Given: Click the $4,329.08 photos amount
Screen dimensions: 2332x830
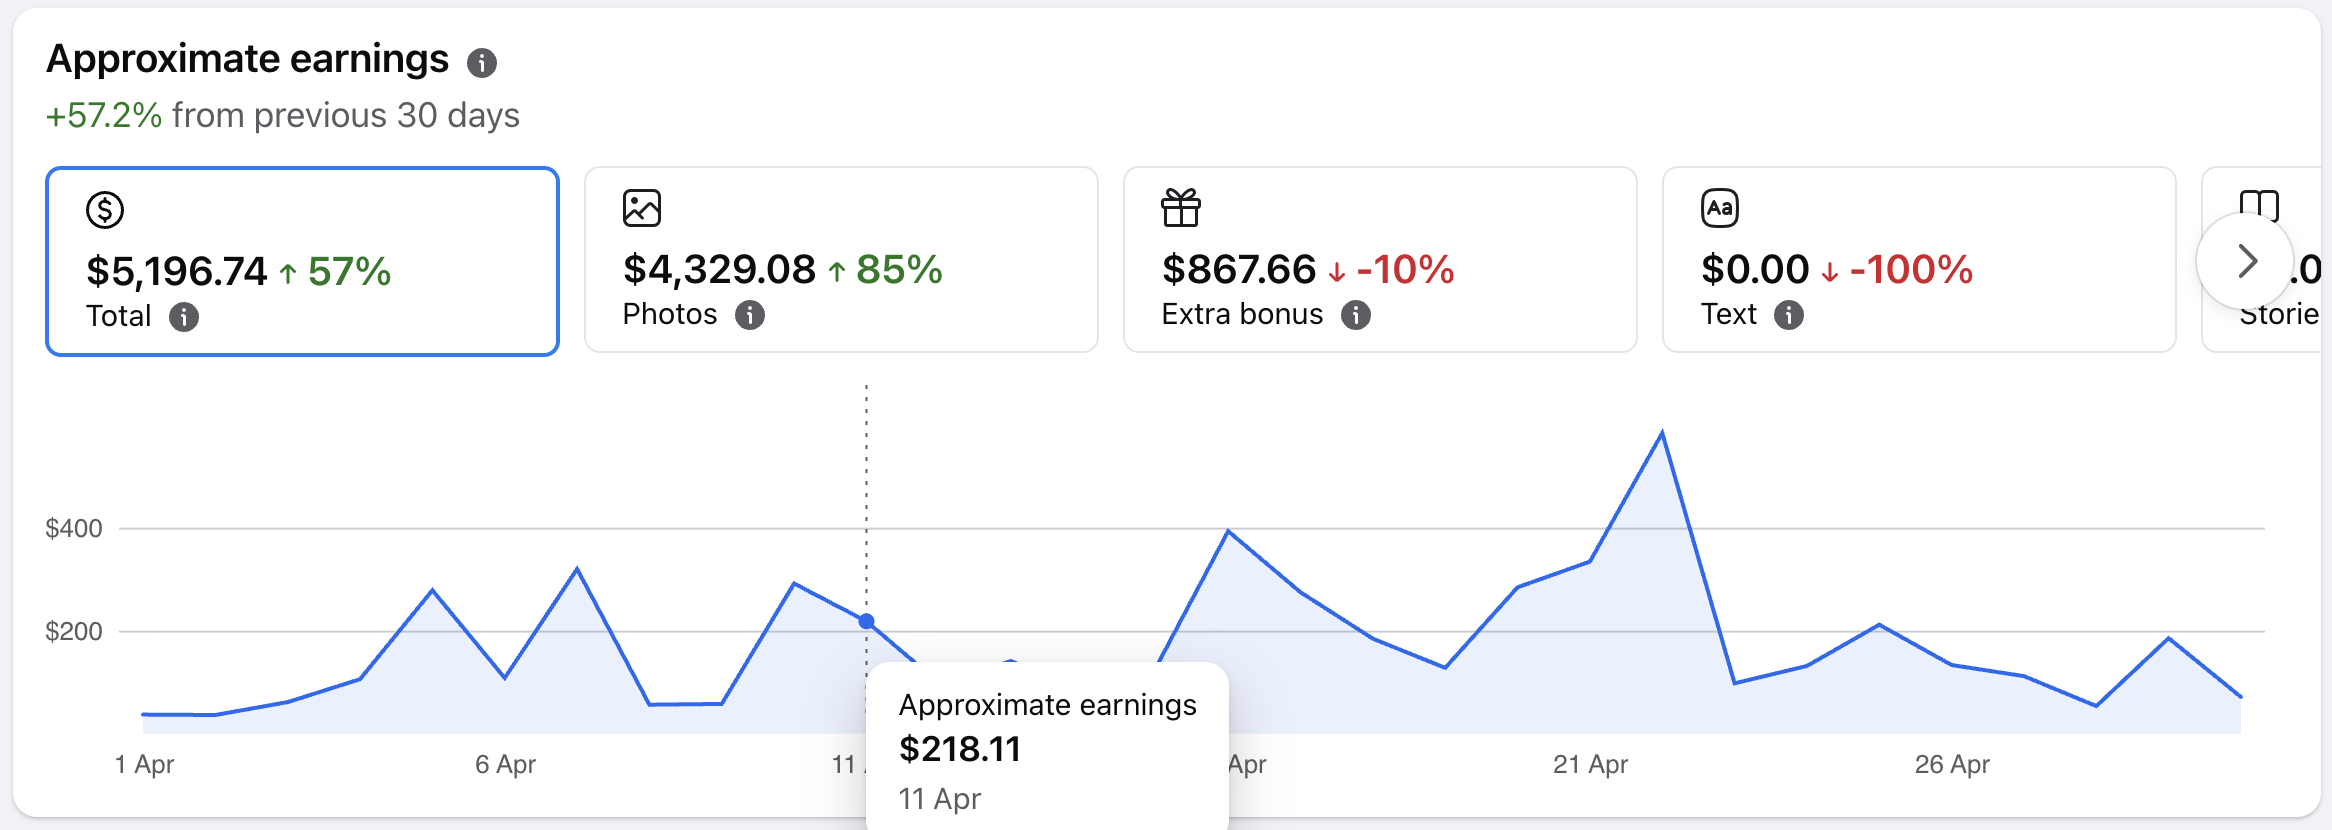Looking at the screenshot, I should 719,270.
